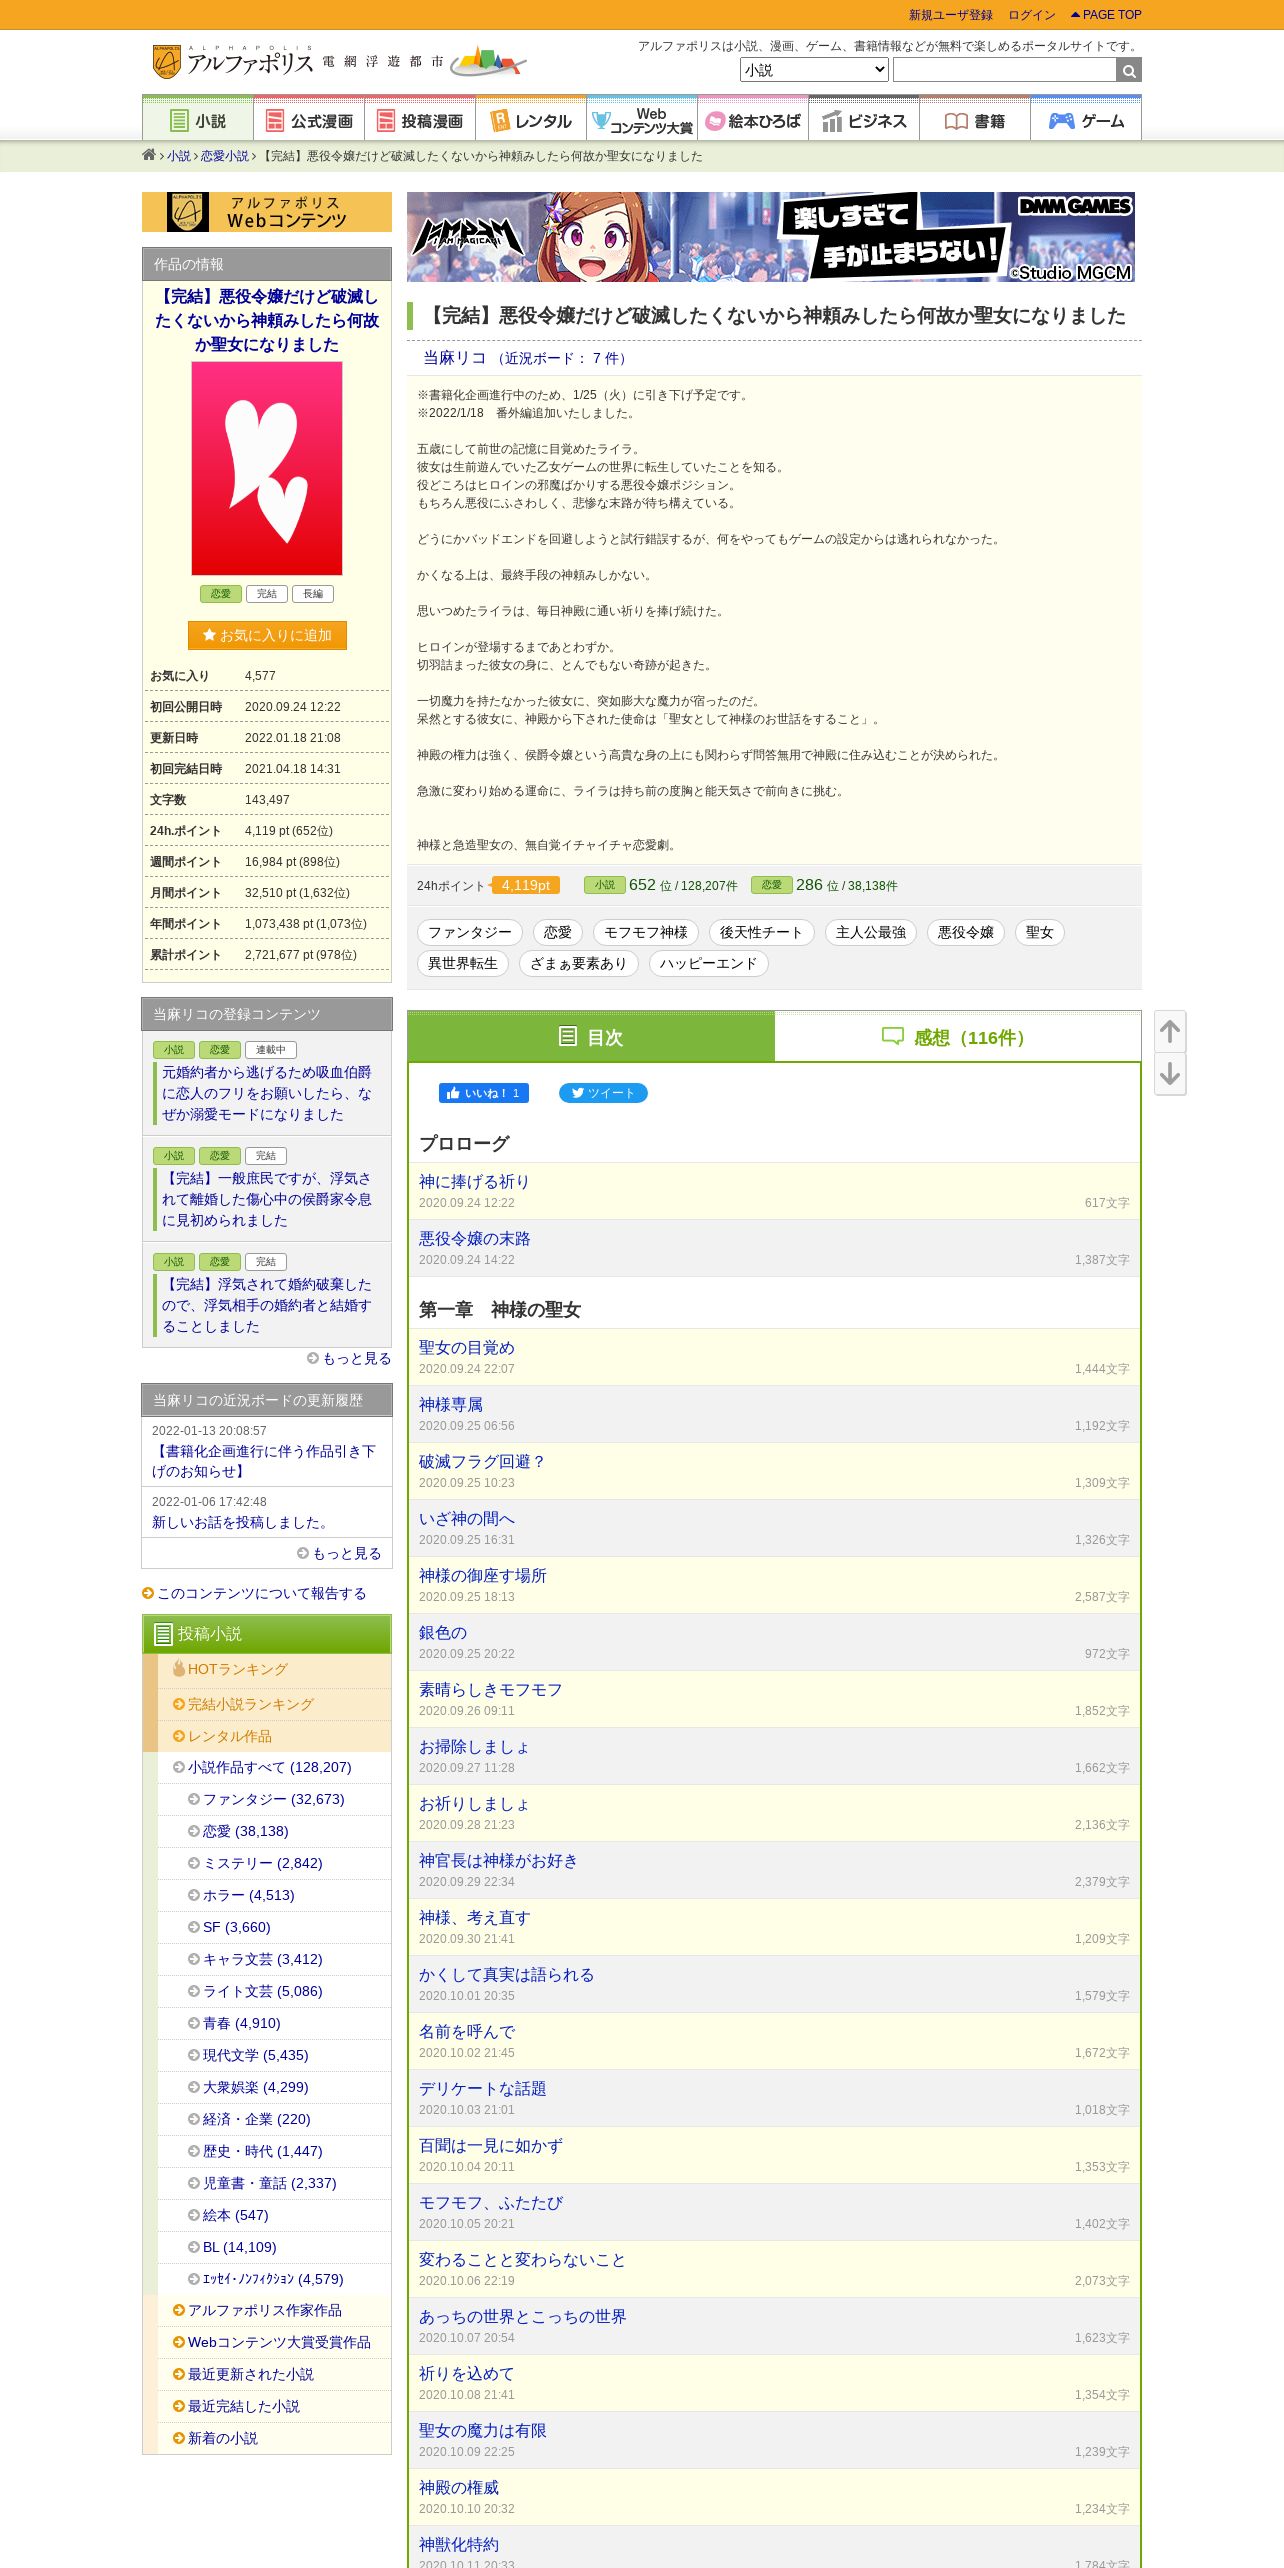Switch to the 感想（116件）tab
The image size is (1284, 2568).
[x=957, y=1037]
